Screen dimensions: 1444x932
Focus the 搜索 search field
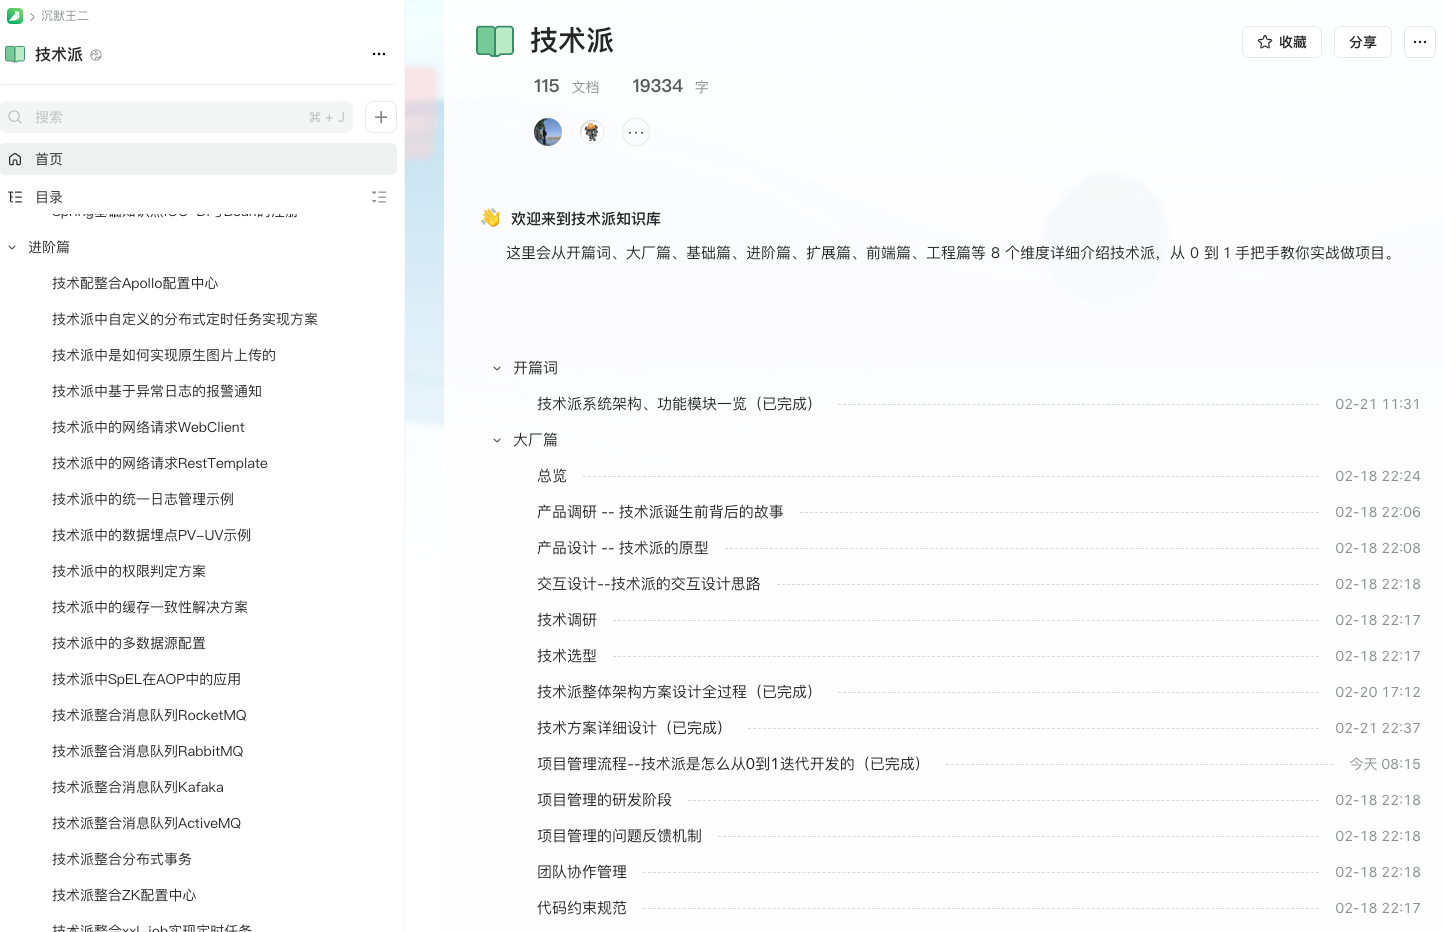coord(176,117)
